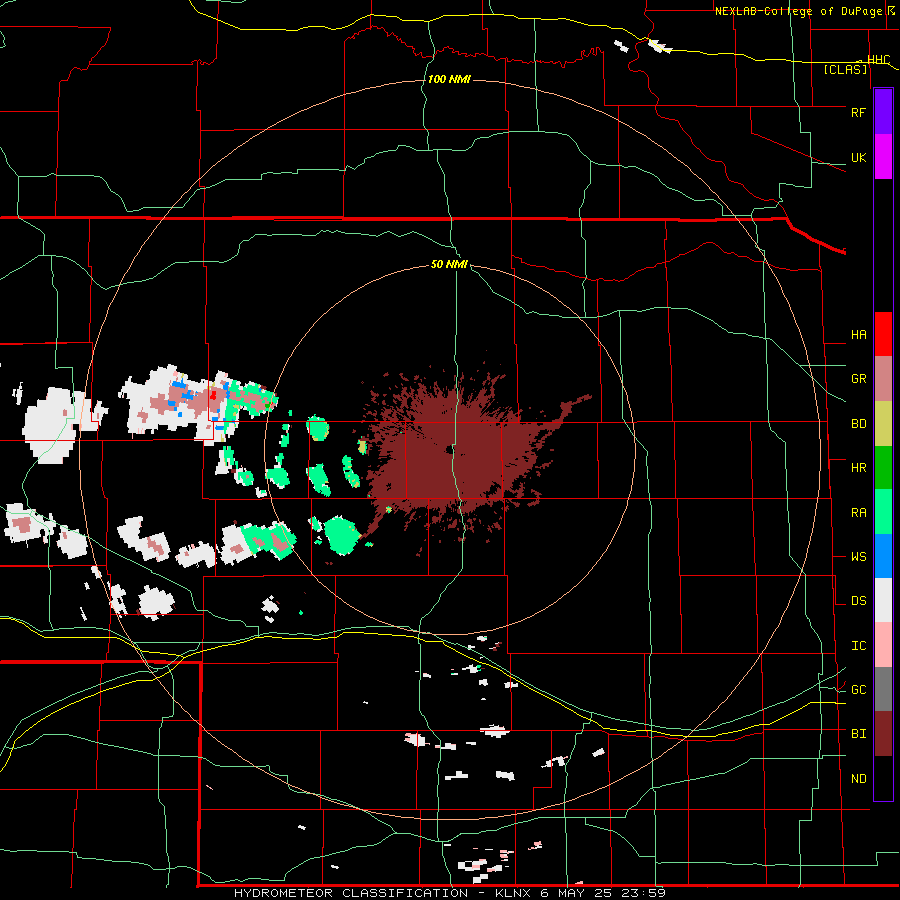The image size is (900, 900).
Task: Click the "GC" legend label
Action: pyautogui.click(x=858, y=690)
